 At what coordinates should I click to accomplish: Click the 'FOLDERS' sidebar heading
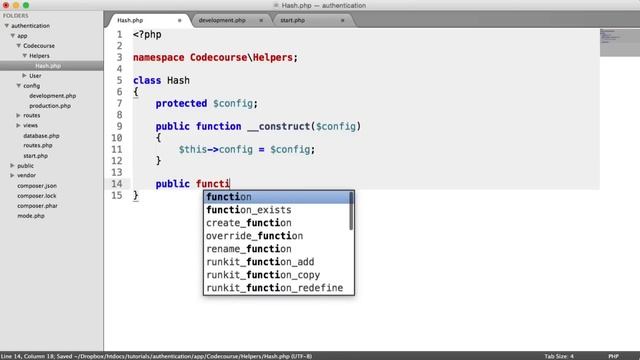[16, 16]
